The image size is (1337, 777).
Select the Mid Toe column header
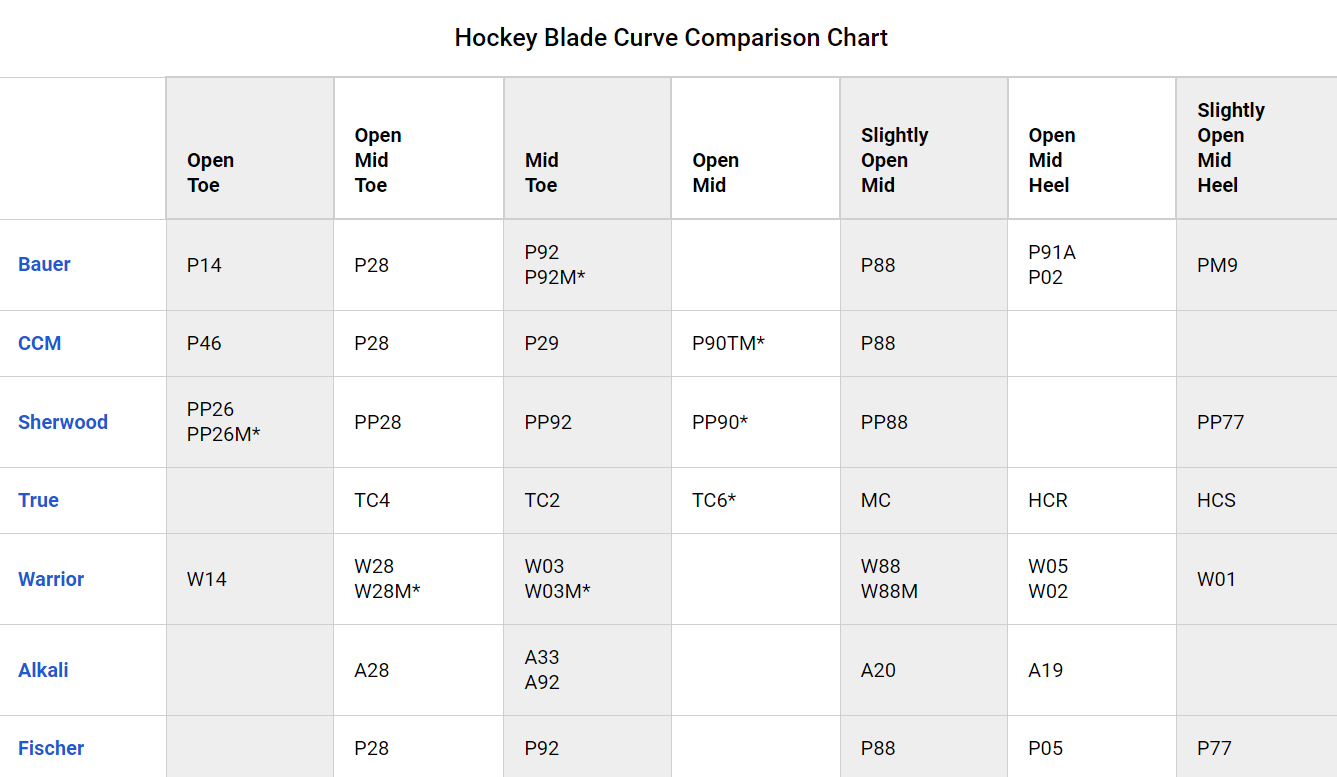(x=542, y=173)
